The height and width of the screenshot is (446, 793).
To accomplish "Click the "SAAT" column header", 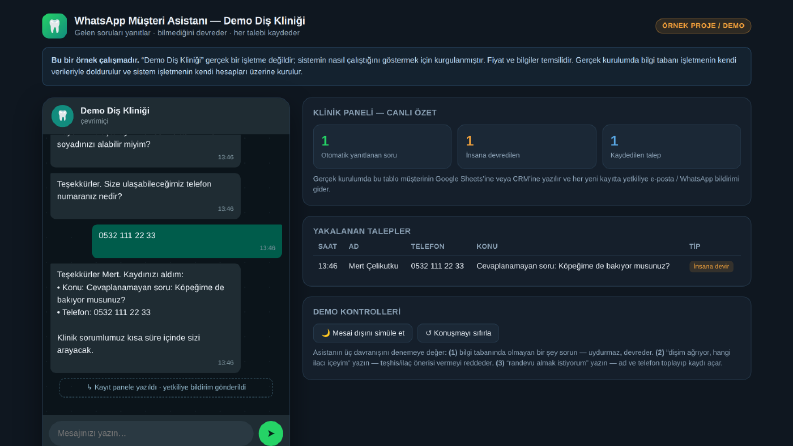I will tap(327, 247).
